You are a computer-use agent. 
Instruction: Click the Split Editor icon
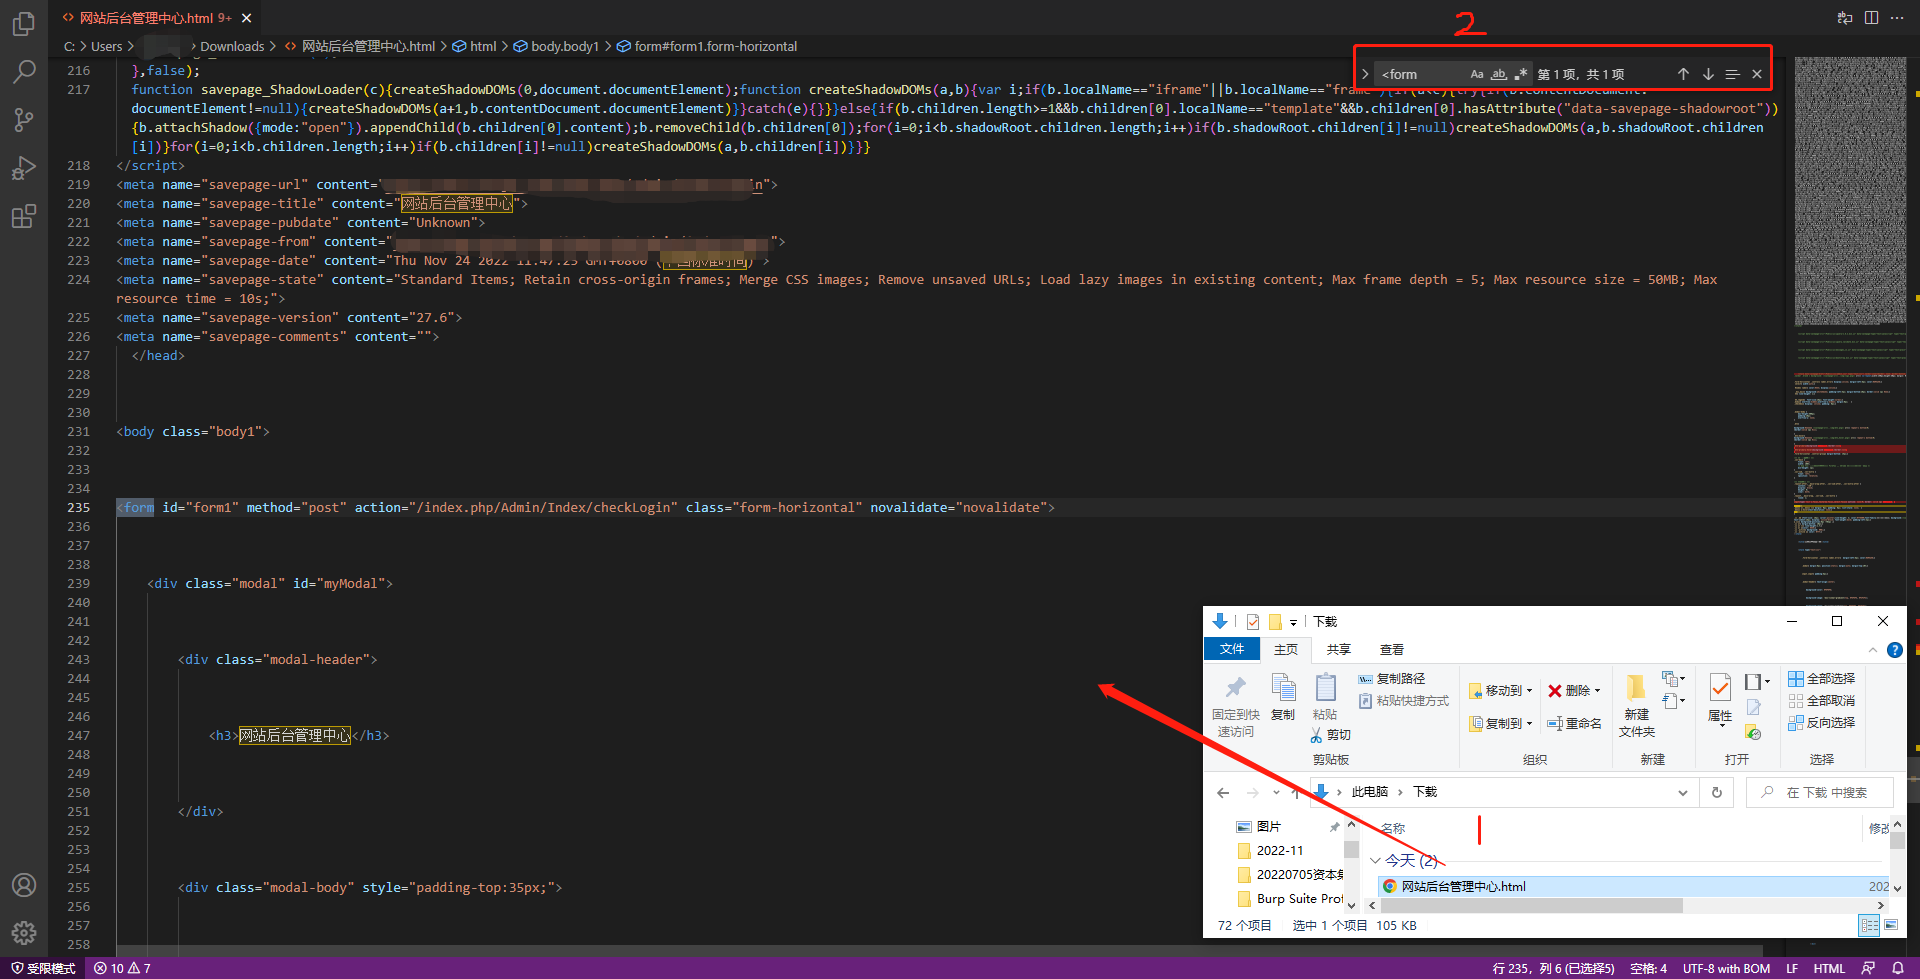pyautogui.click(x=1871, y=18)
